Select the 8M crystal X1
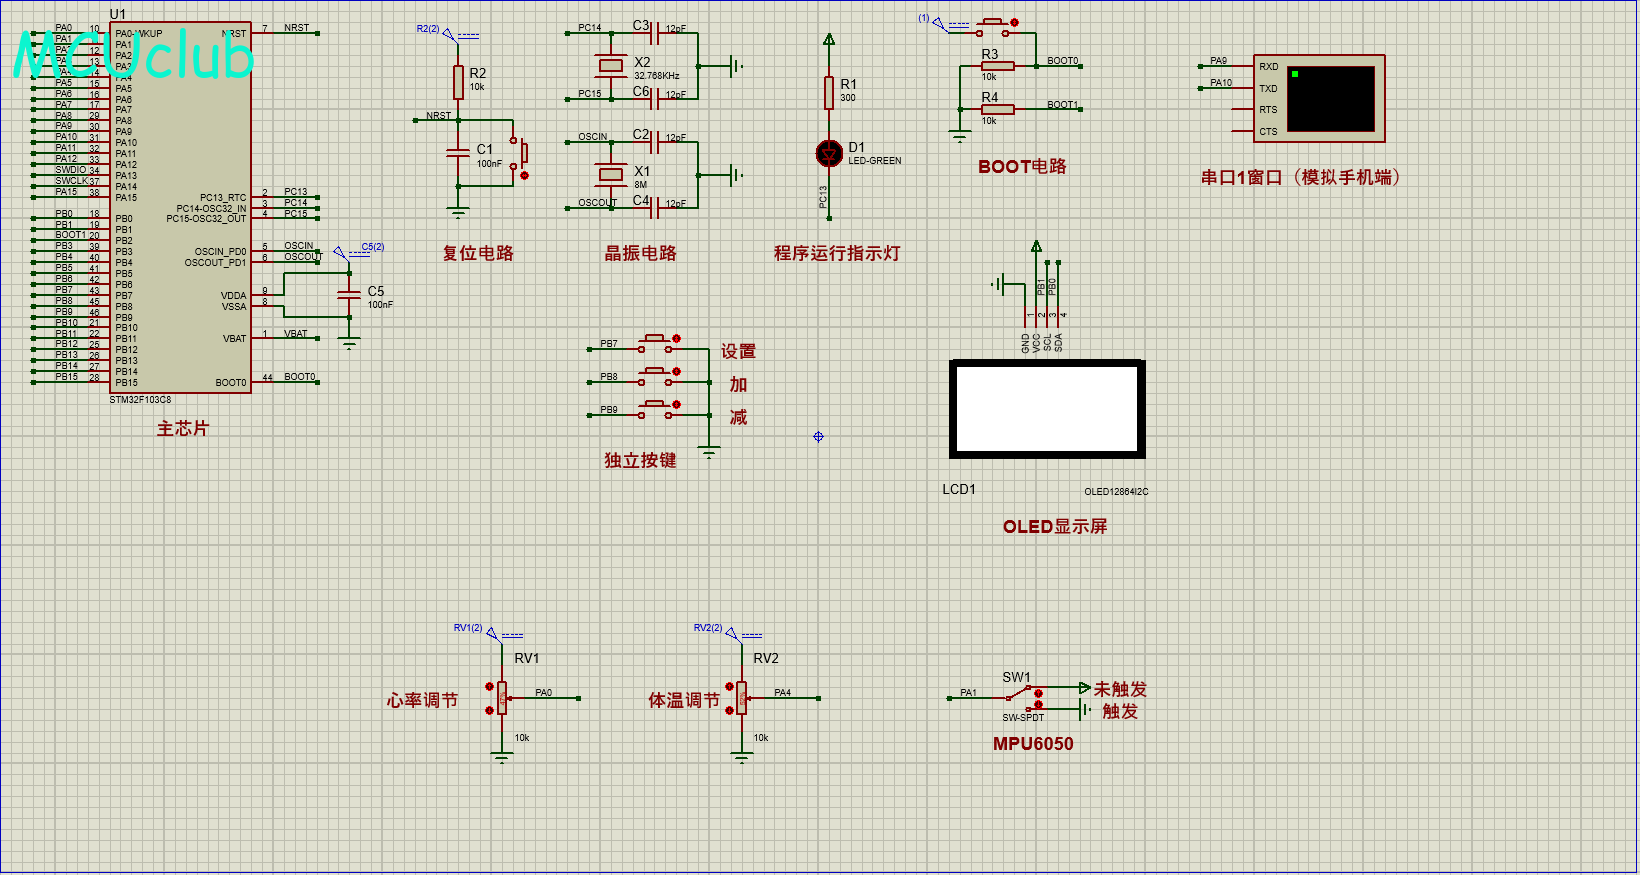This screenshot has width=1640, height=875. (611, 174)
